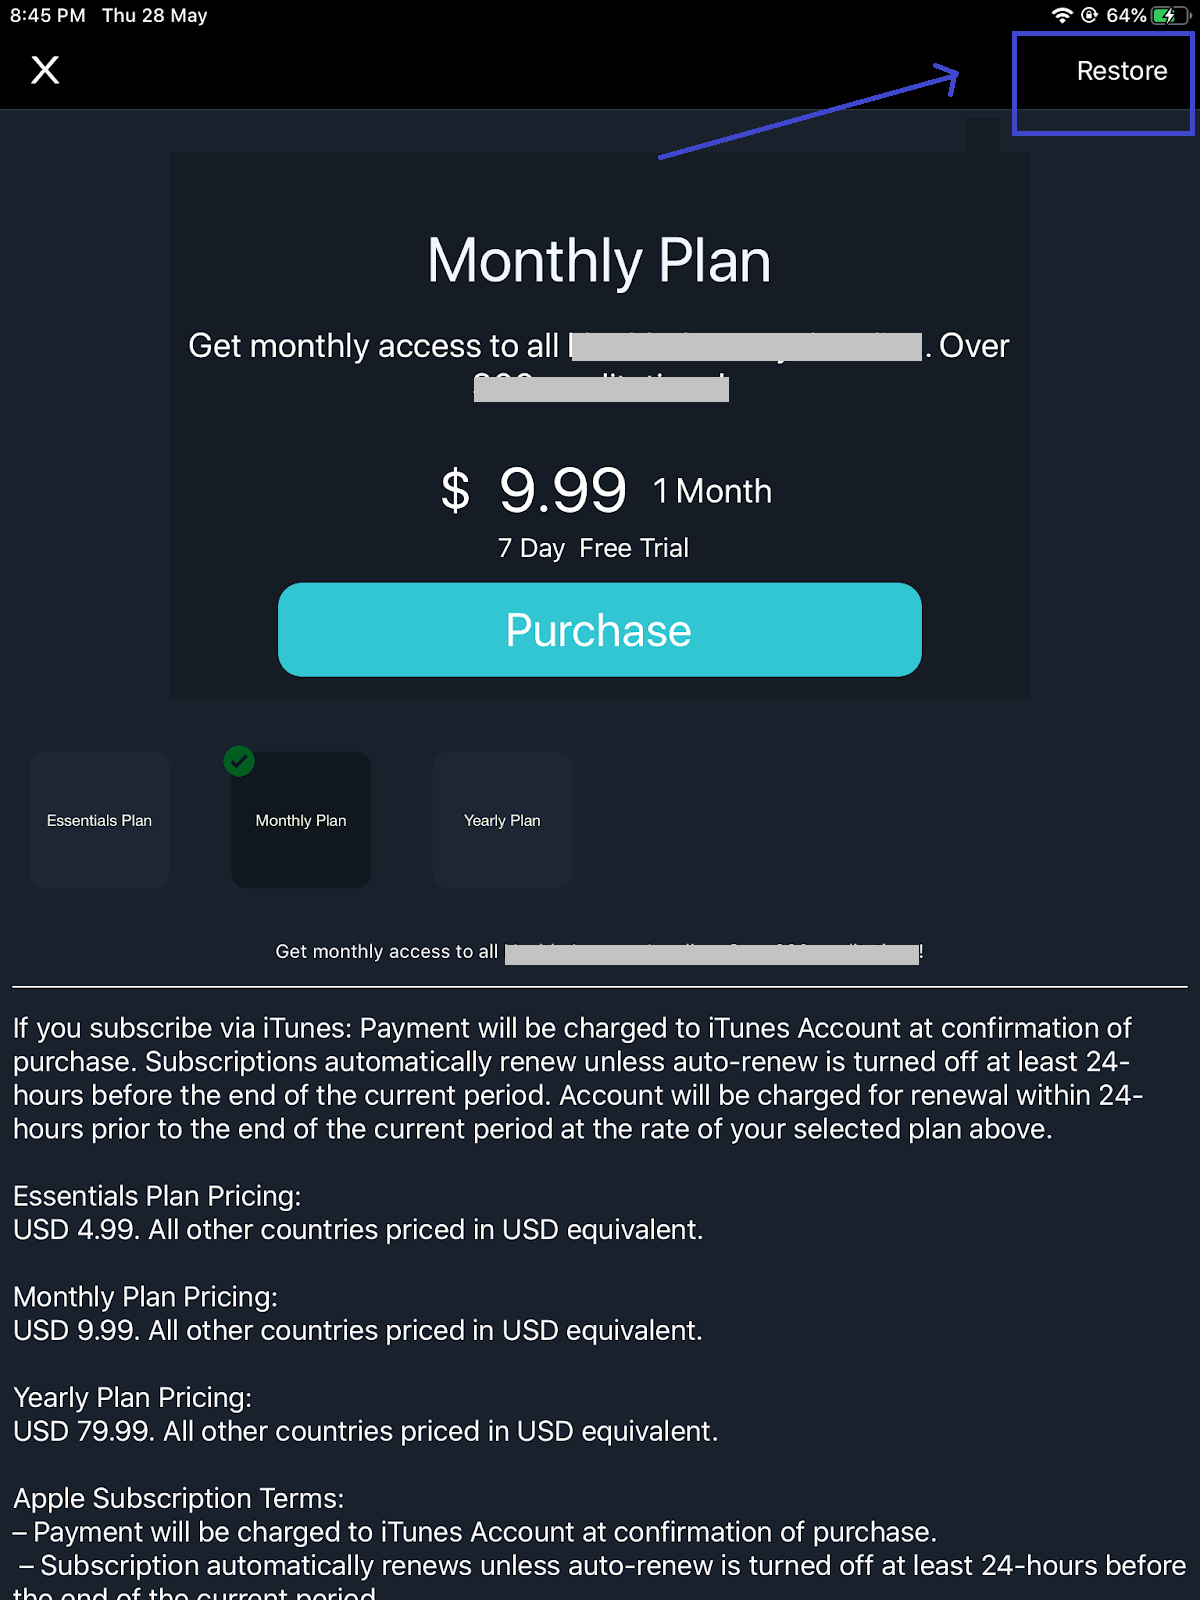
Task: Tap the Apple Subscription Terms heading
Action: [179, 1498]
